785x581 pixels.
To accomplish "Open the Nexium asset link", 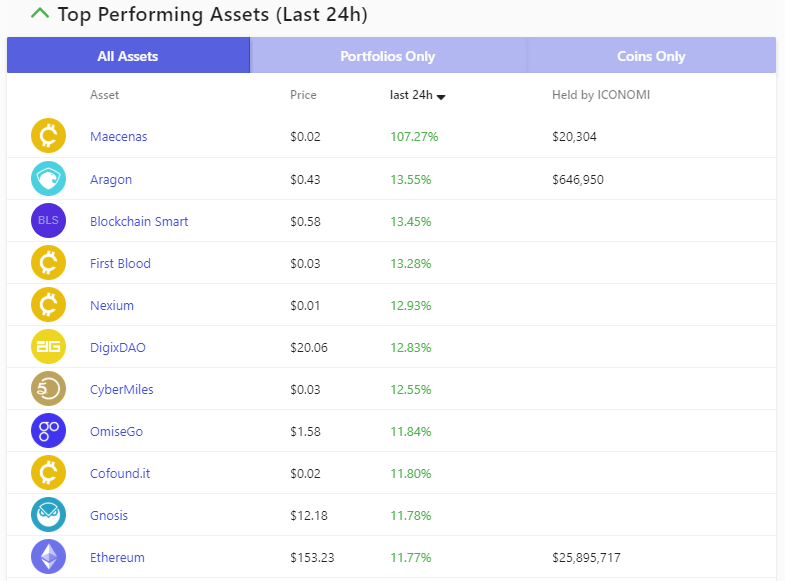I will tap(111, 306).
